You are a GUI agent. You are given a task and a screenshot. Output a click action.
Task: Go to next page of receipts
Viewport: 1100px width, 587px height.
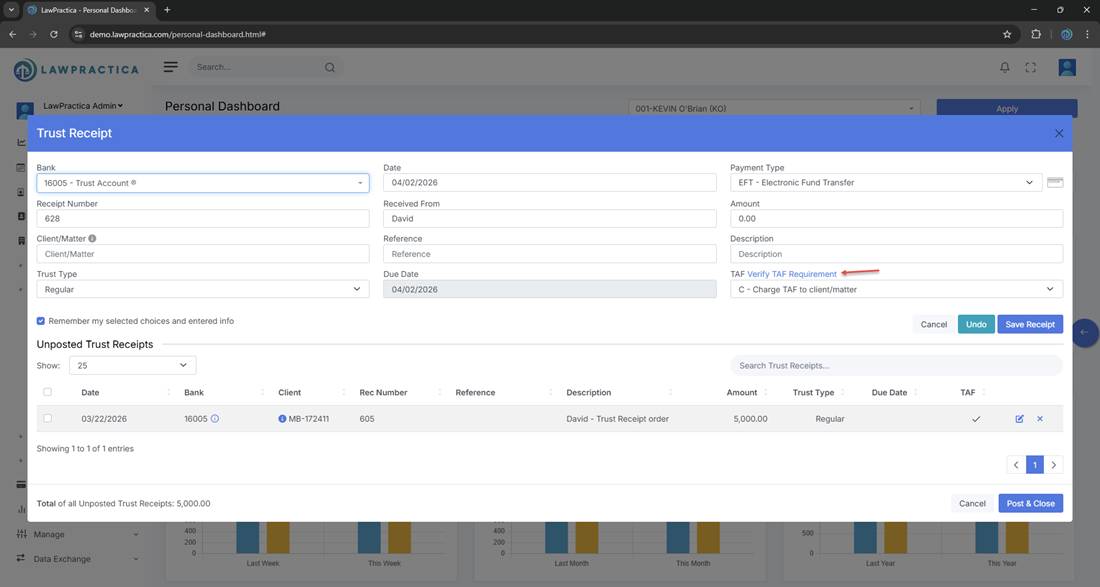click(1054, 465)
